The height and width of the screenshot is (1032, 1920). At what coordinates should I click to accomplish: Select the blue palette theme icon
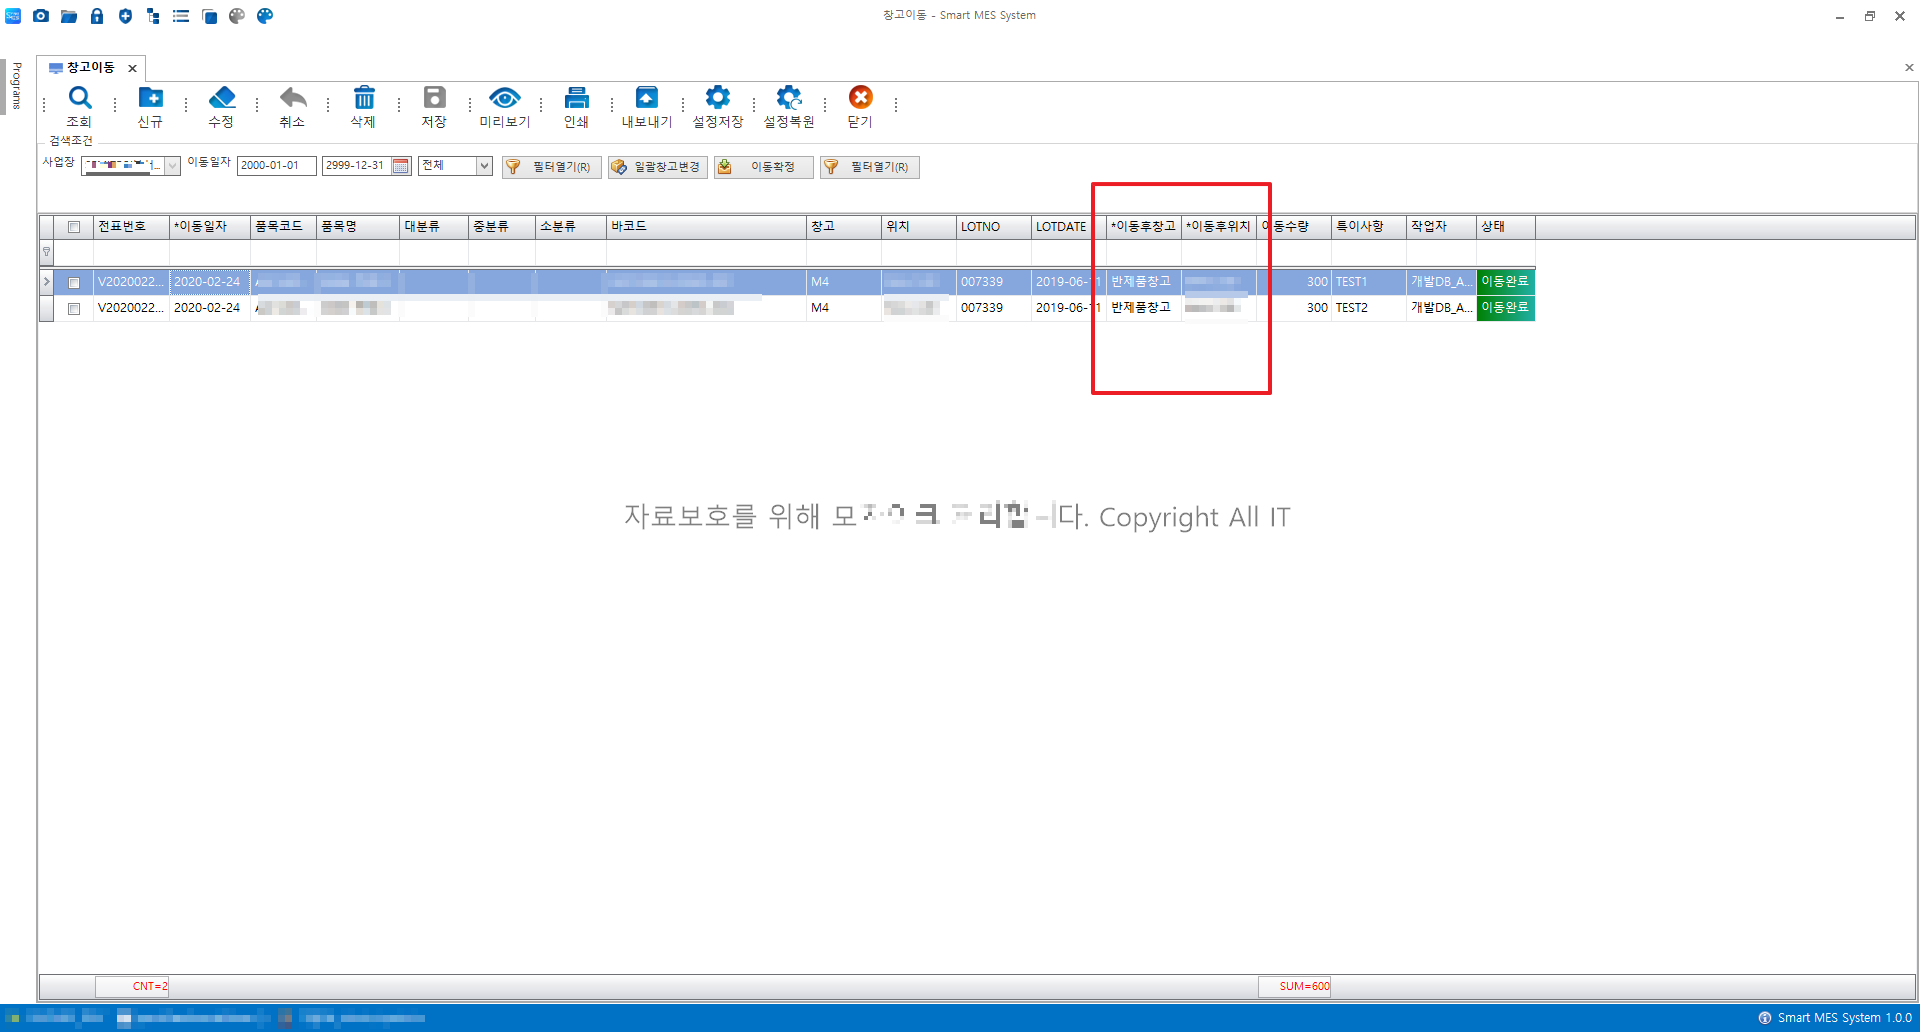(x=265, y=16)
